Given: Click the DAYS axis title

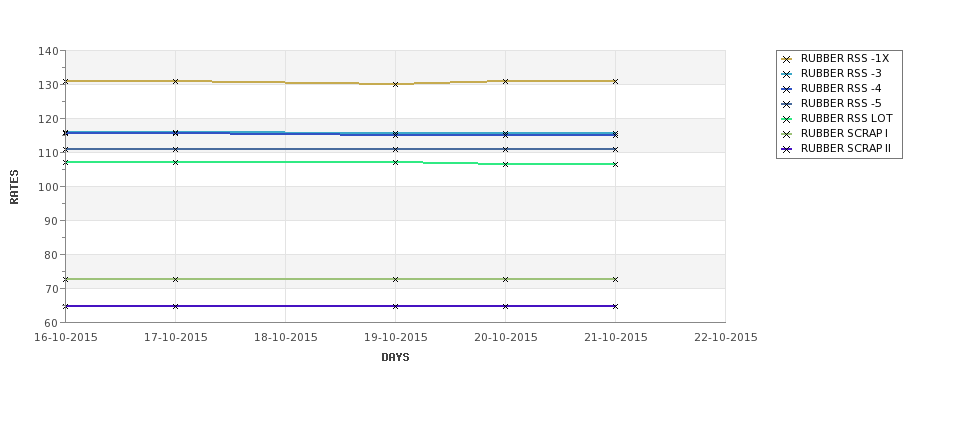Looking at the screenshot, I should (x=395, y=358).
